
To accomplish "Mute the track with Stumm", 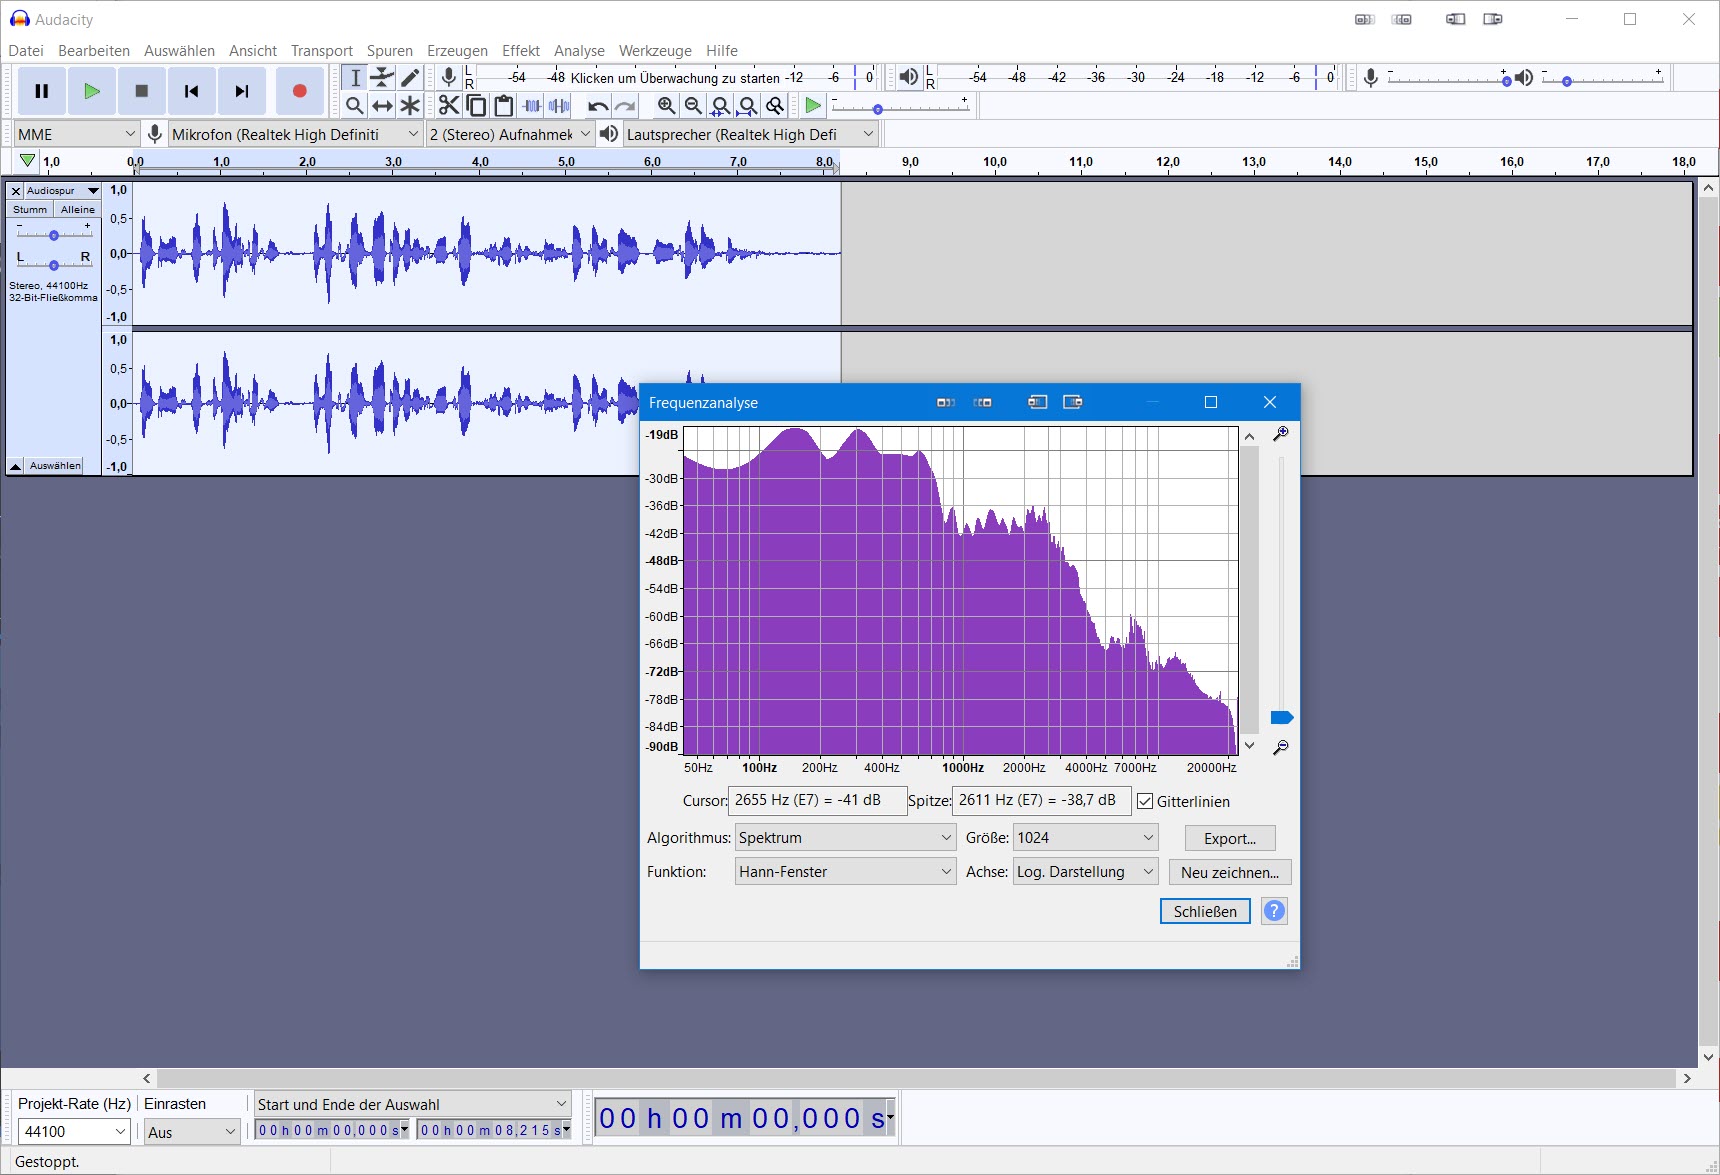I will tap(30, 209).
